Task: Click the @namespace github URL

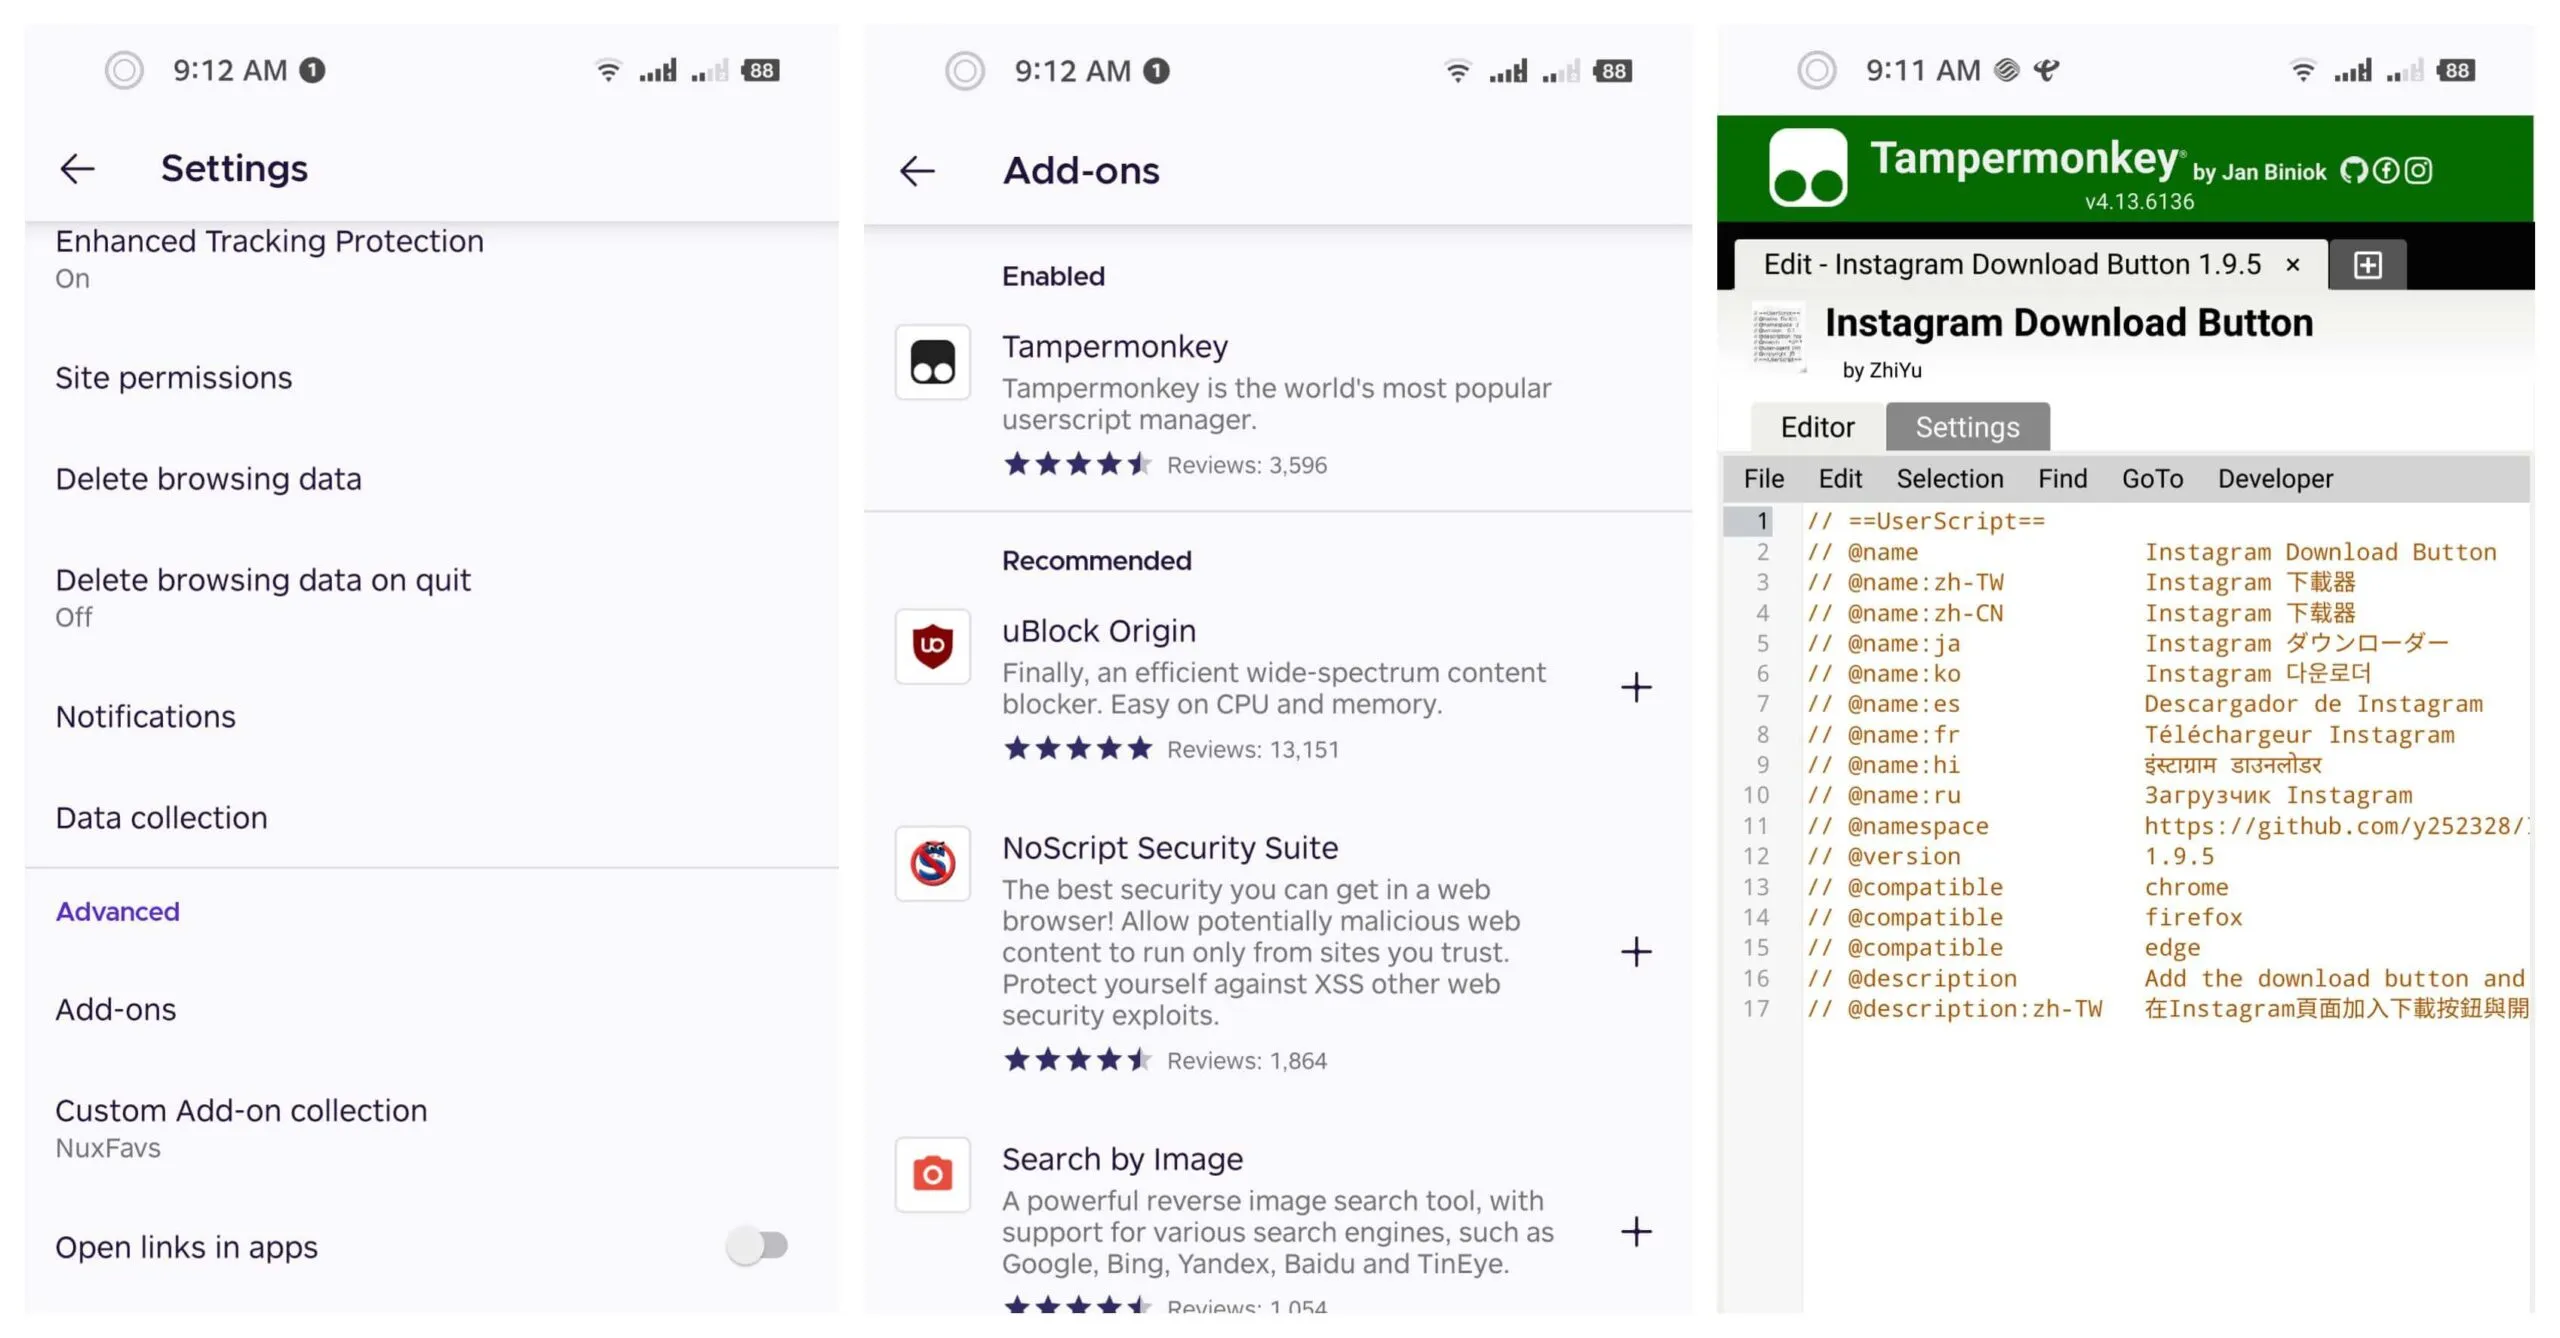Action: pyautogui.click(x=2336, y=826)
